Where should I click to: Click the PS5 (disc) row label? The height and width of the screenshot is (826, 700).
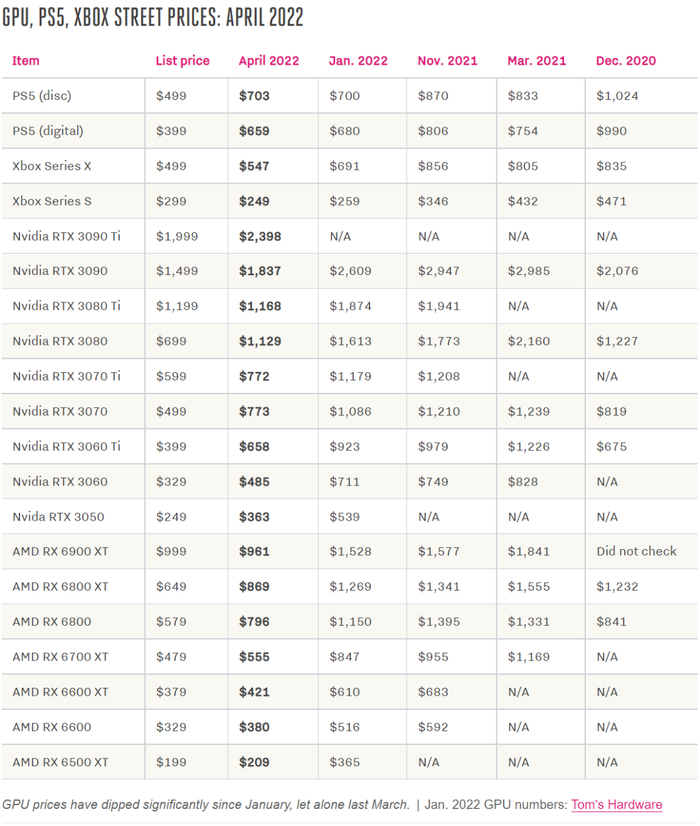click(42, 96)
